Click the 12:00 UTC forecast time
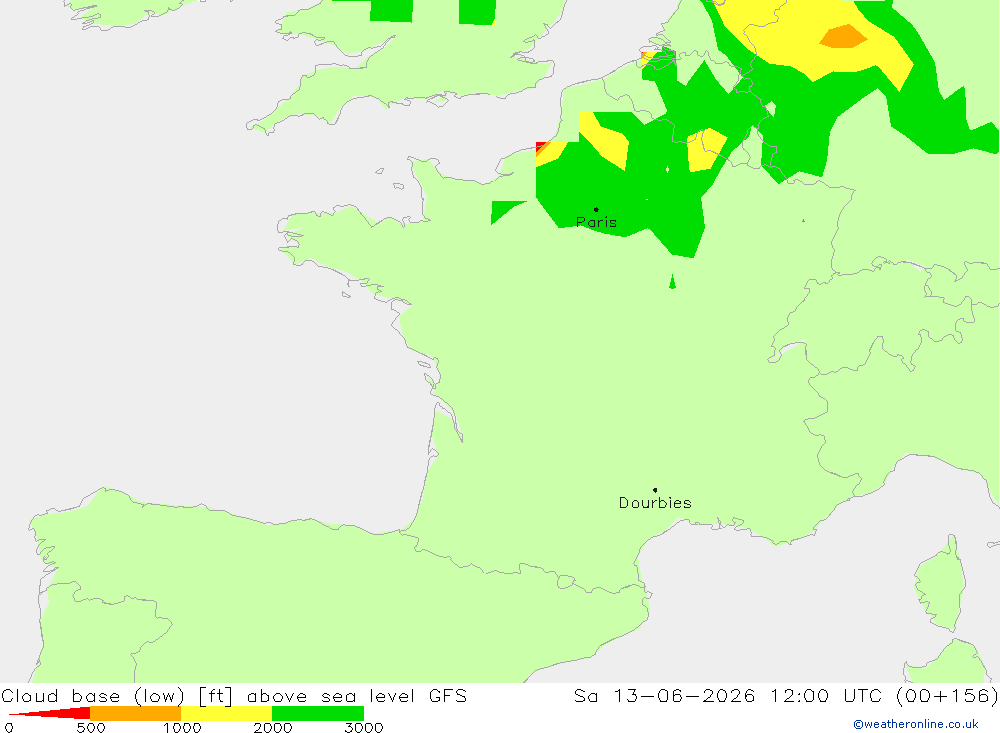The image size is (1000, 733). coord(826,696)
